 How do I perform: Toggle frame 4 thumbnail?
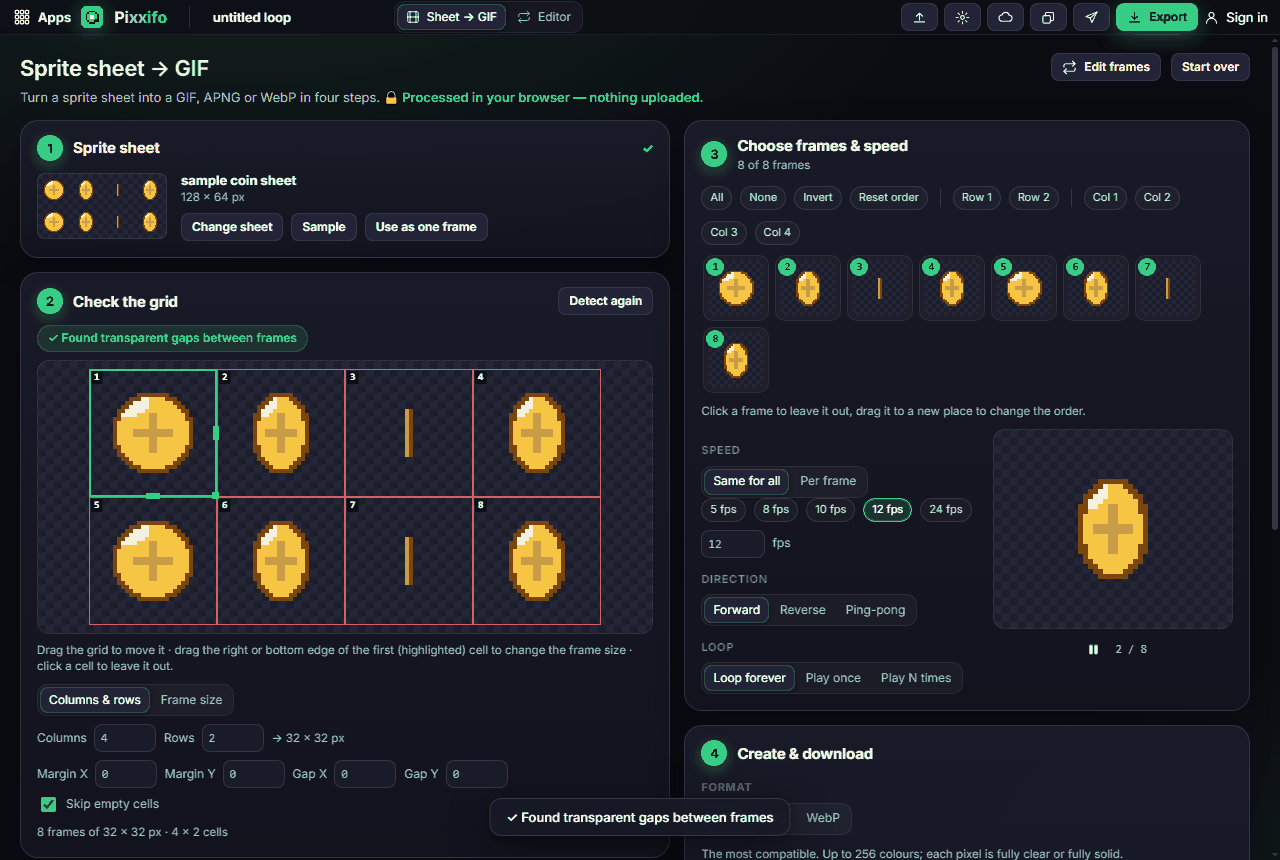point(952,288)
